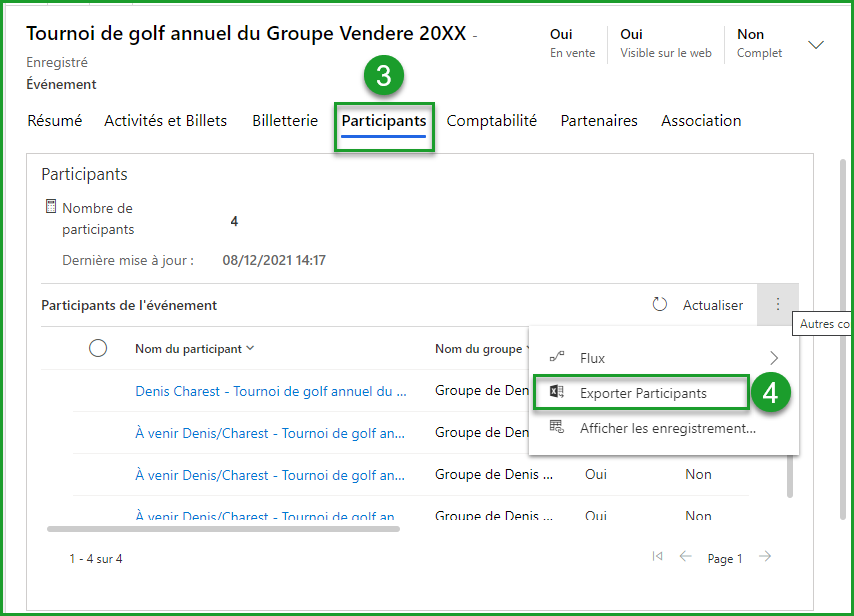The height and width of the screenshot is (616, 854).
Task: Jump to the first page icon
Action: coord(658,557)
